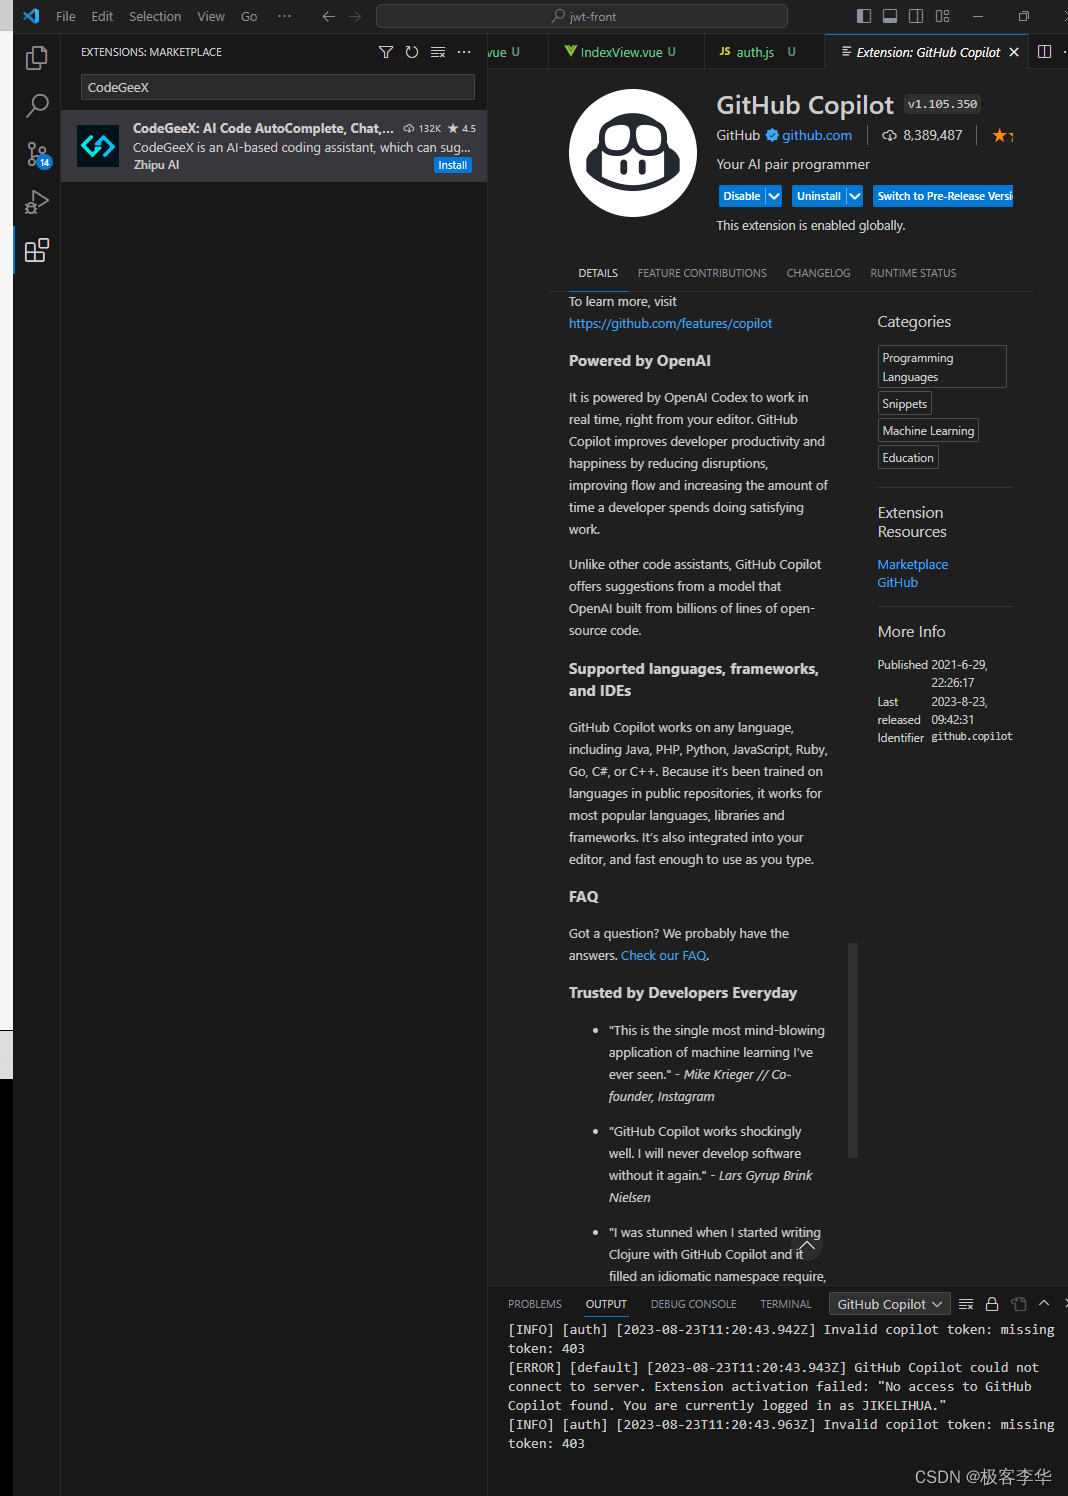
Task: Toggle the bottom panel layout icon
Action: [x=890, y=16]
